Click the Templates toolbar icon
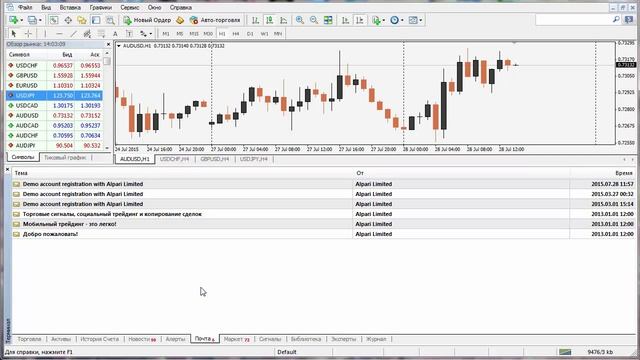The height and width of the screenshot is (360, 640). (413, 20)
